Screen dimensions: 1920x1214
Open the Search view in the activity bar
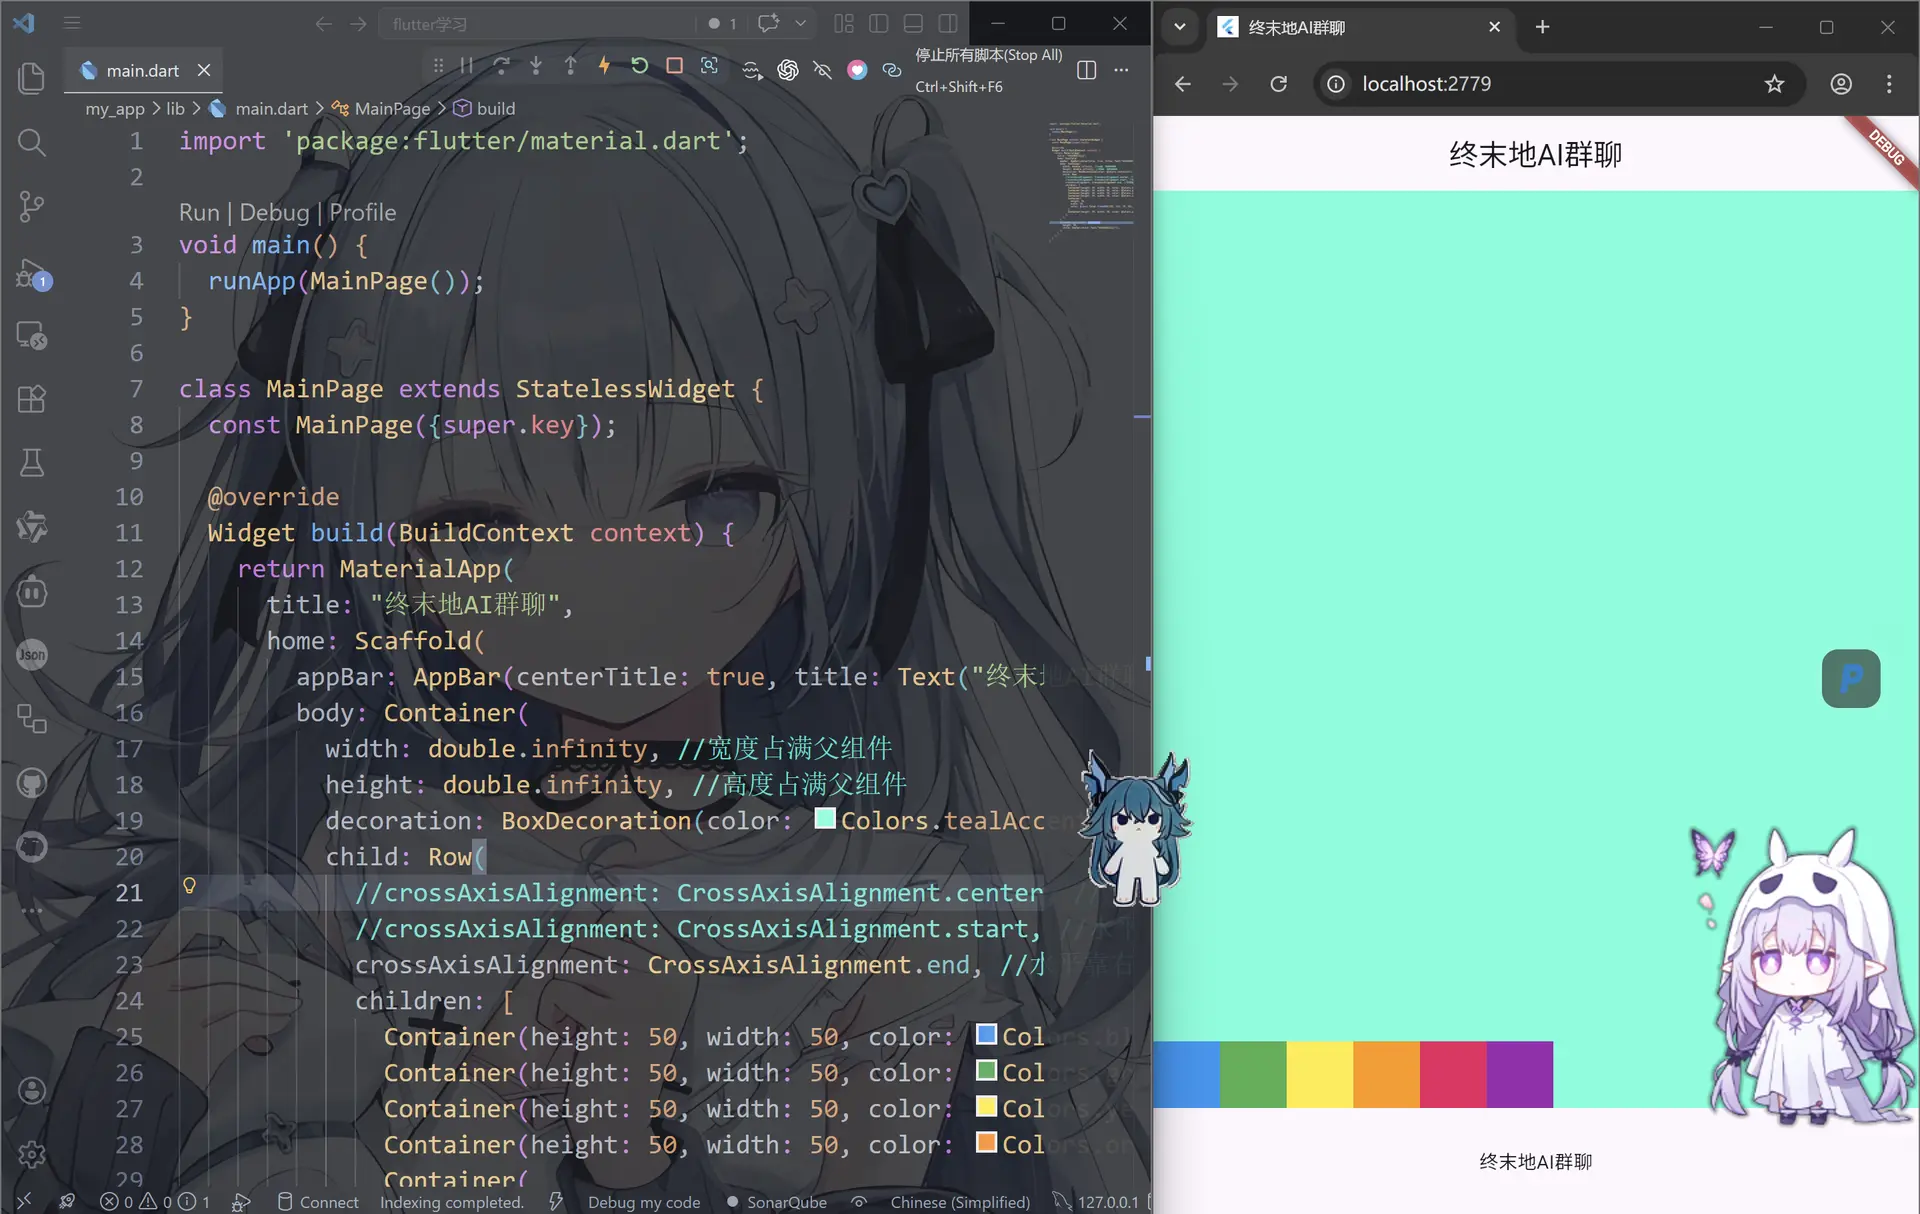[32, 142]
